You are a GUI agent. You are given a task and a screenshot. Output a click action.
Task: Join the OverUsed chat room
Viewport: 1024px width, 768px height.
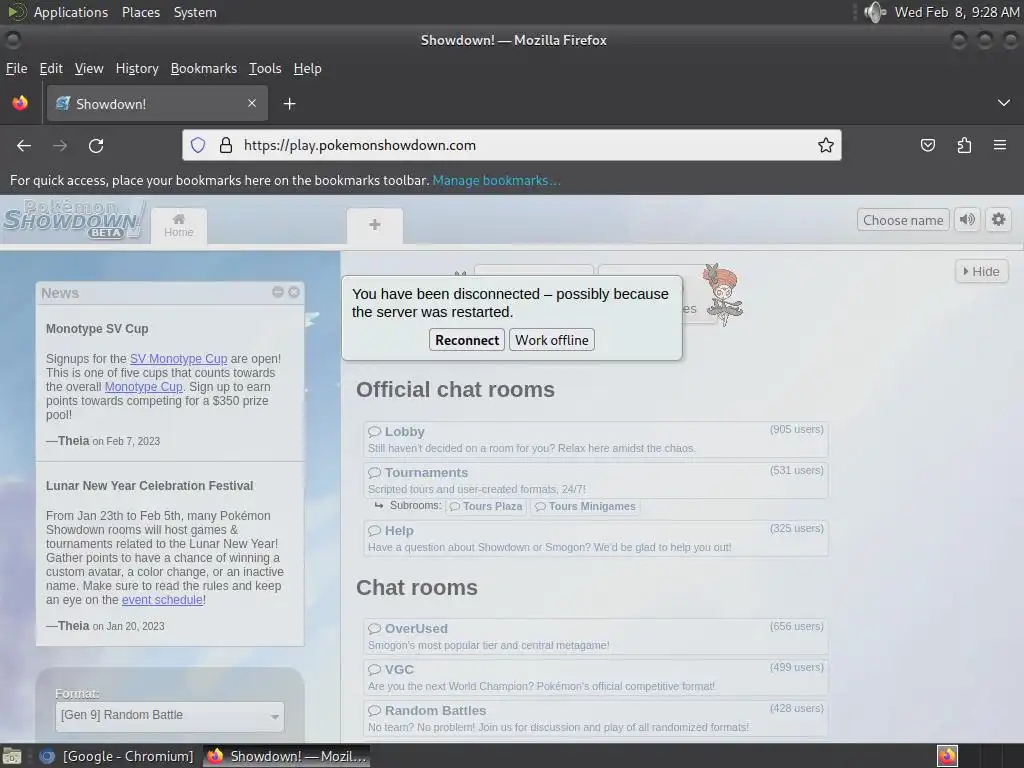[596, 636]
